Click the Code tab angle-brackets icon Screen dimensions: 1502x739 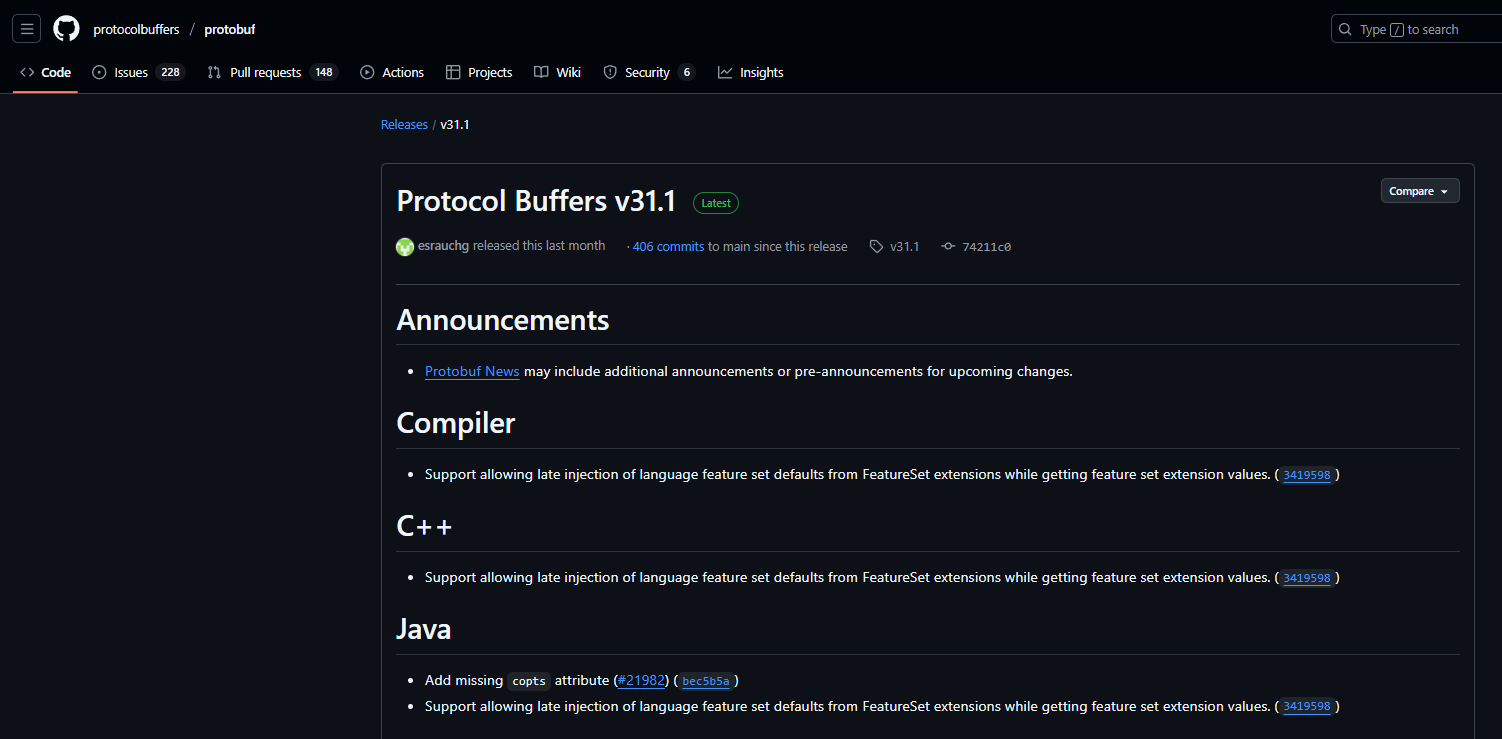coord(27,72)
